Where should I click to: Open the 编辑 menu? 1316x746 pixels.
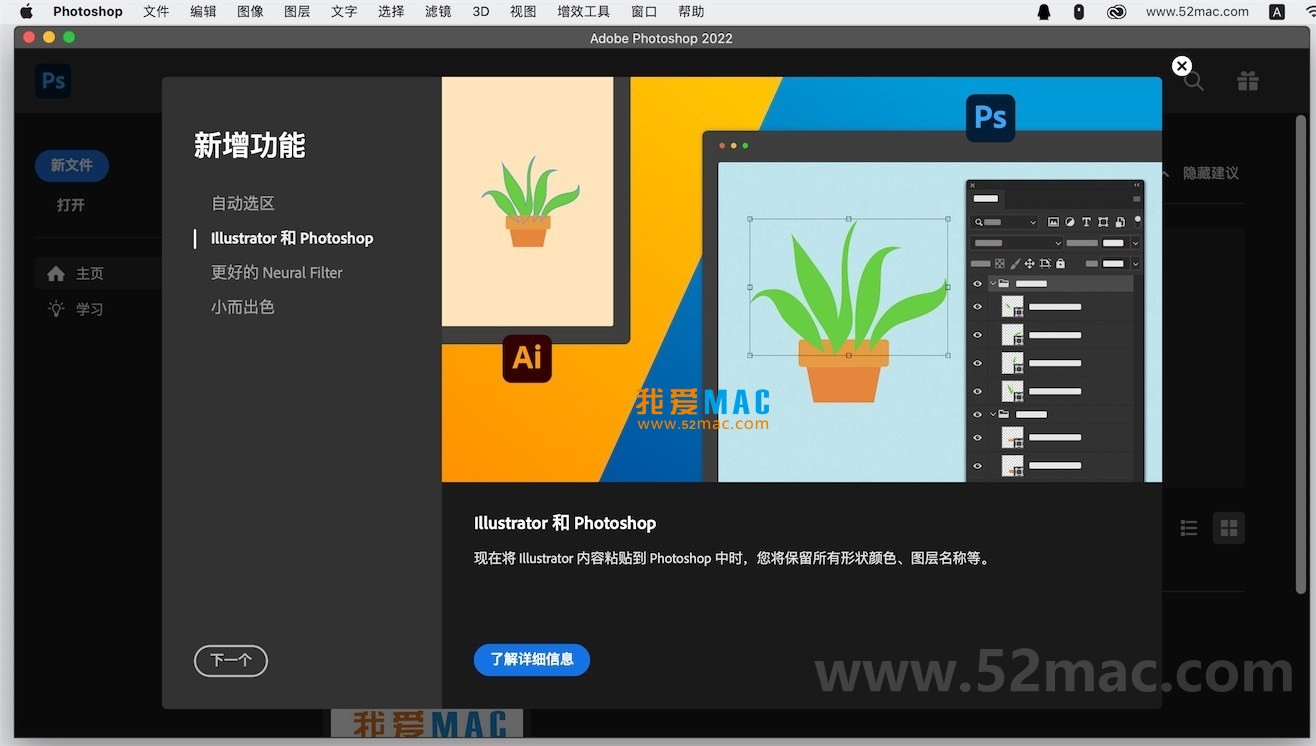[203, 12]
